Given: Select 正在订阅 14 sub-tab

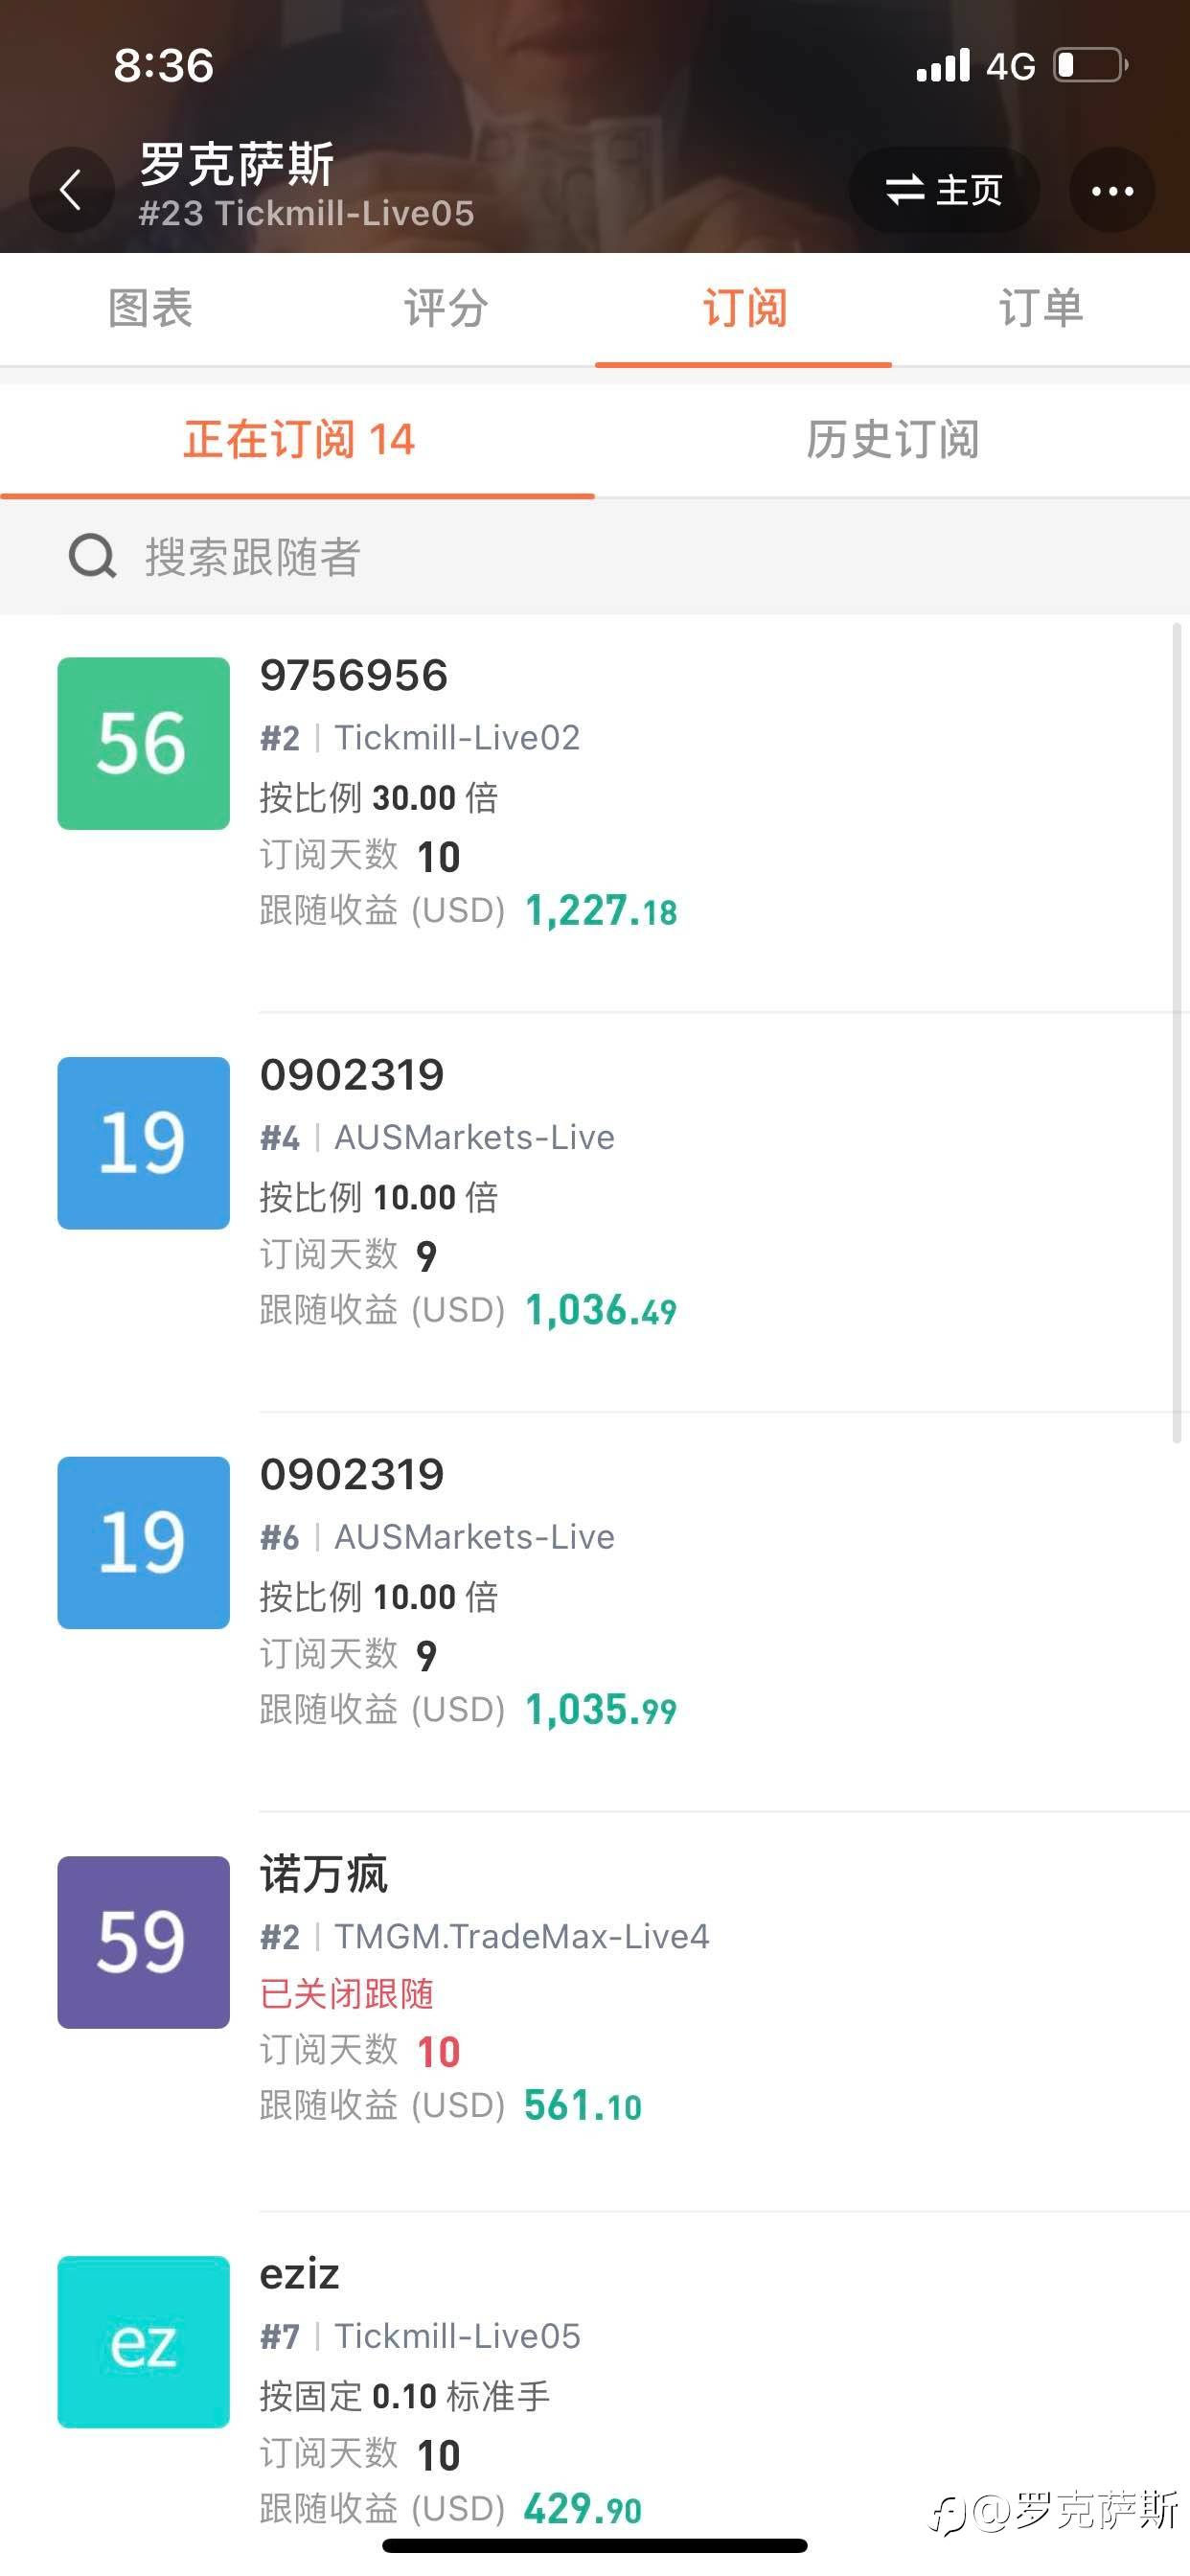Looking at the screenshot, I should tap(298, 440).
